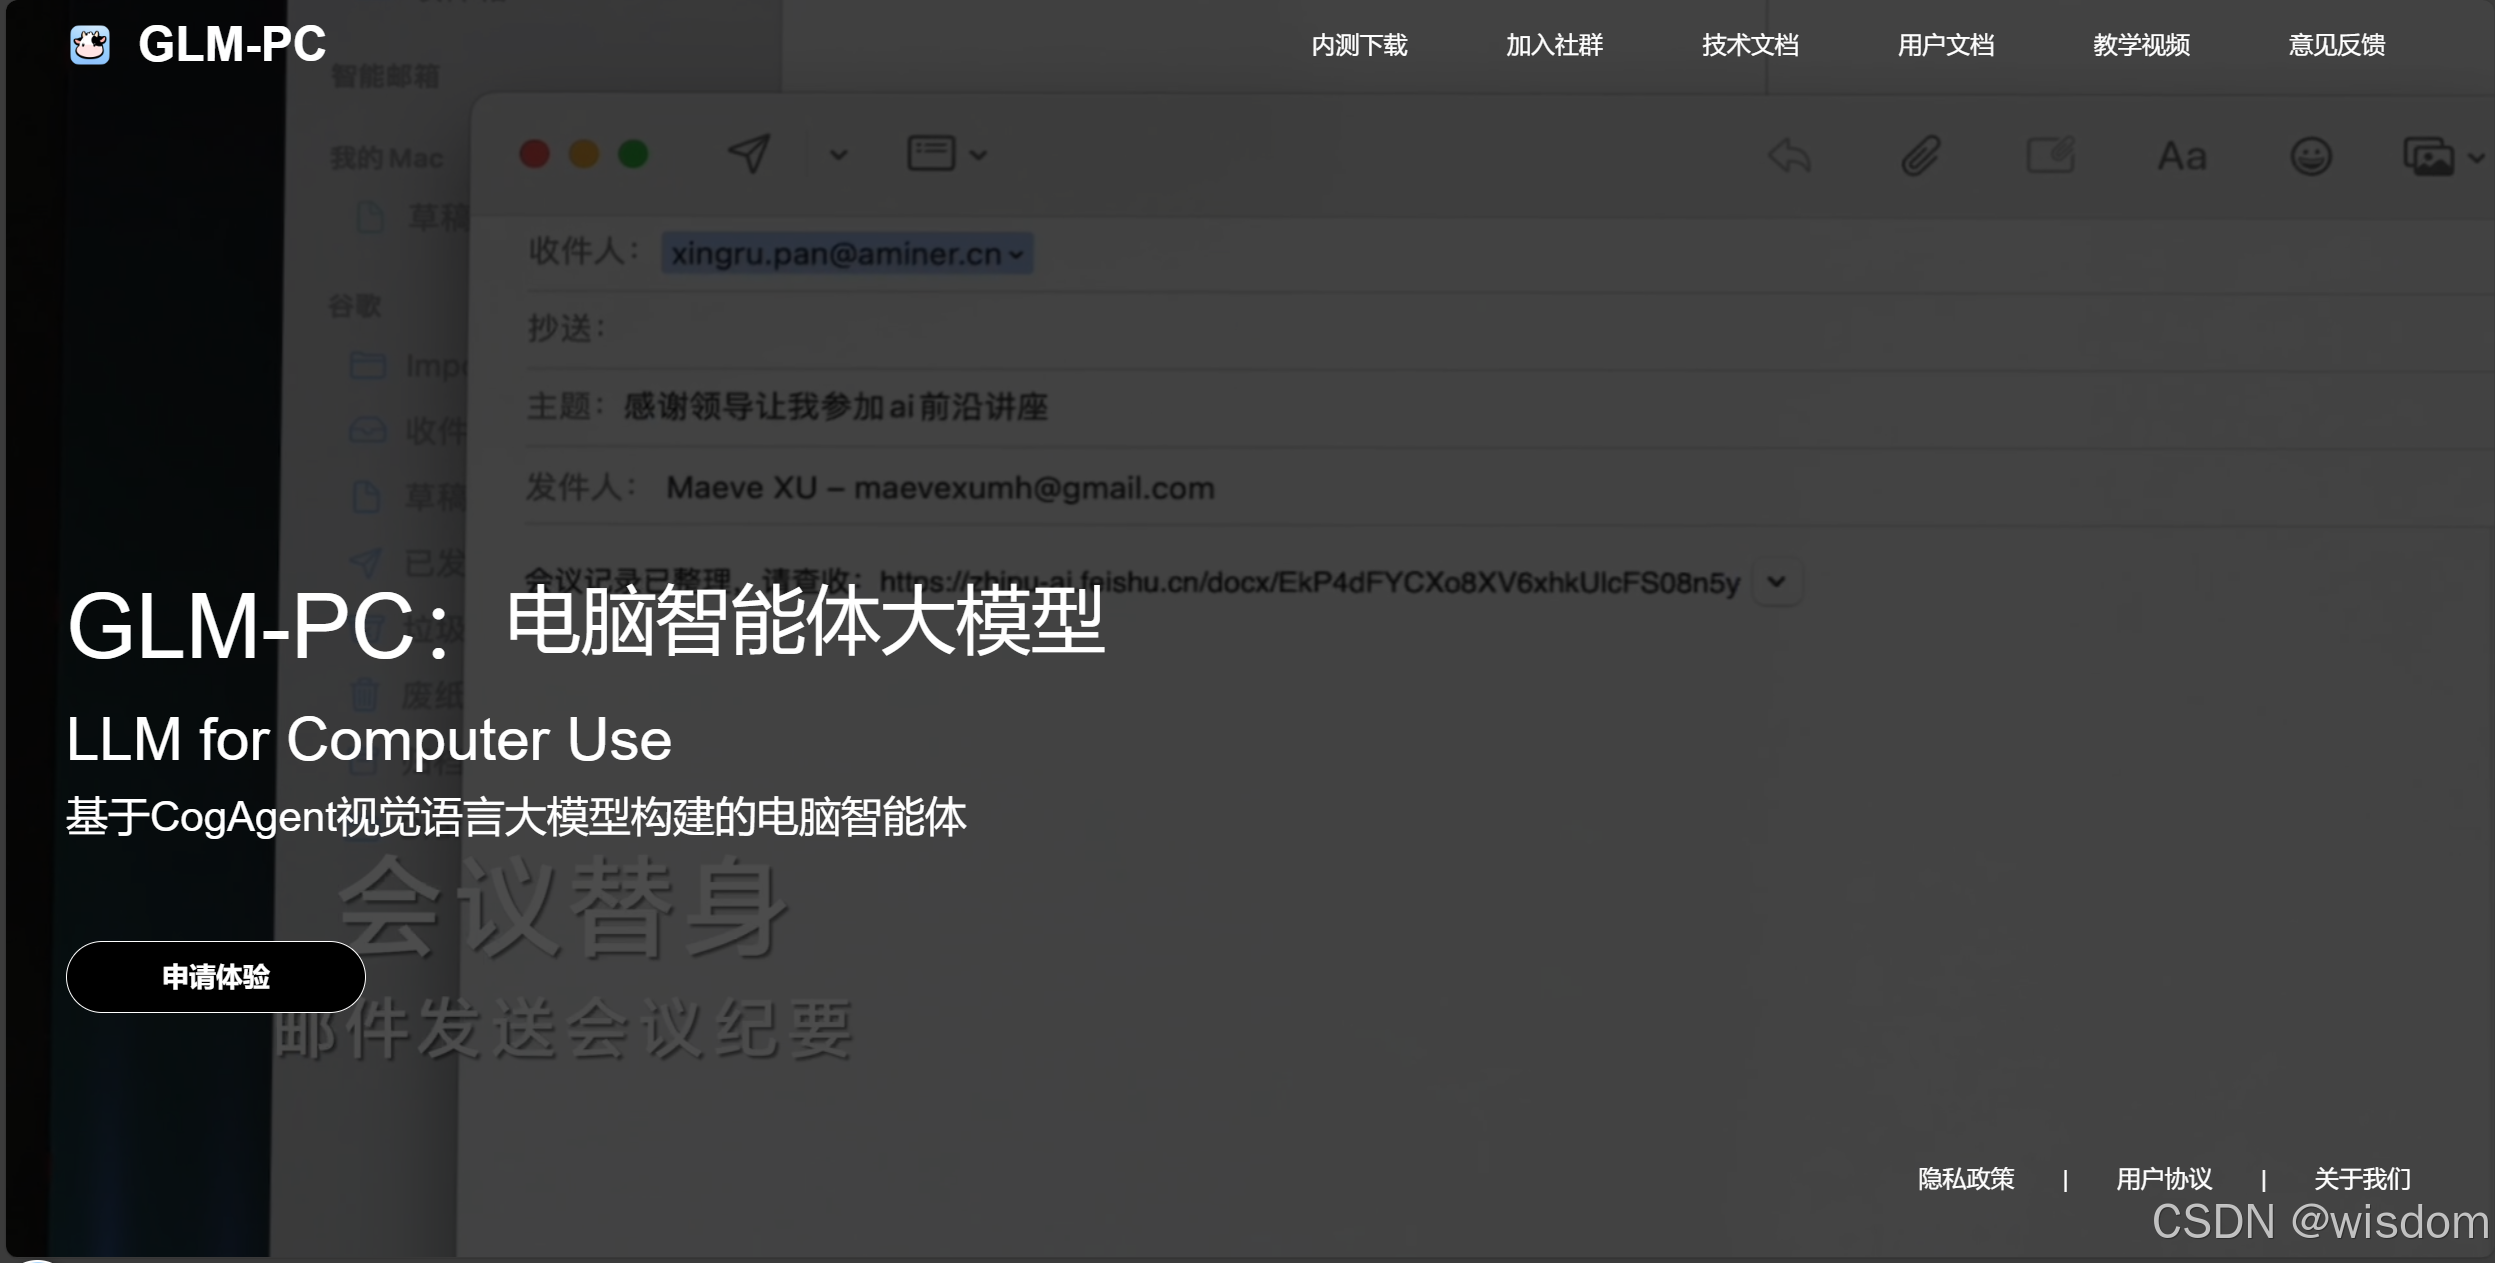Open the 隐私政策 footer link
Image resolution: width=2495 pixels, height=1263 pixels.
click(1965, 1179)
